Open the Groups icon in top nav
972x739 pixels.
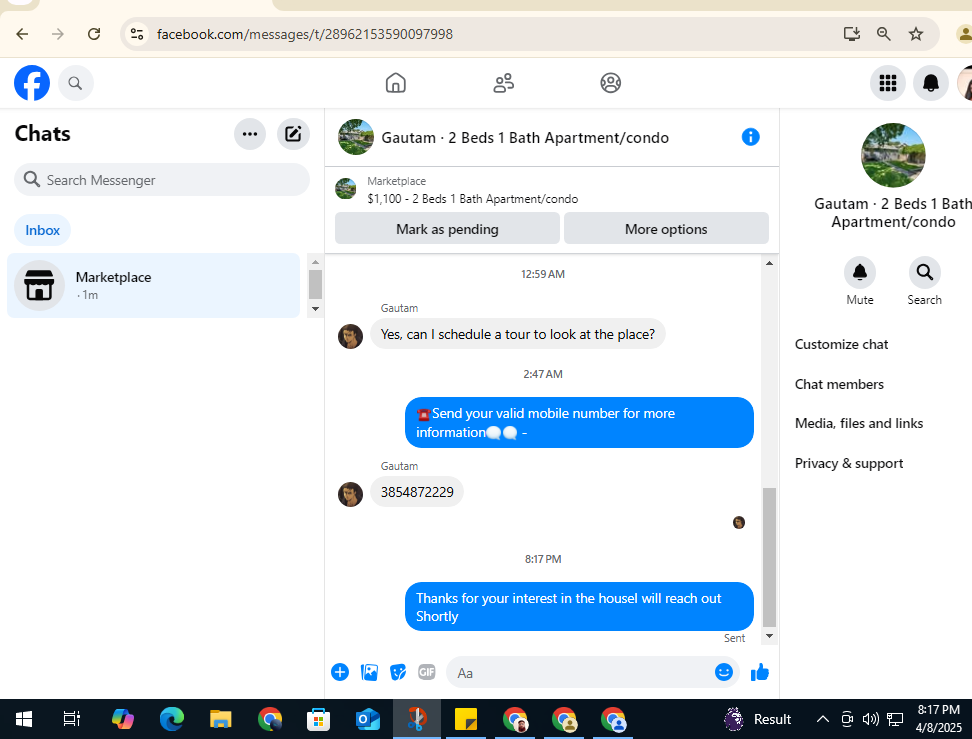(611, 82)
